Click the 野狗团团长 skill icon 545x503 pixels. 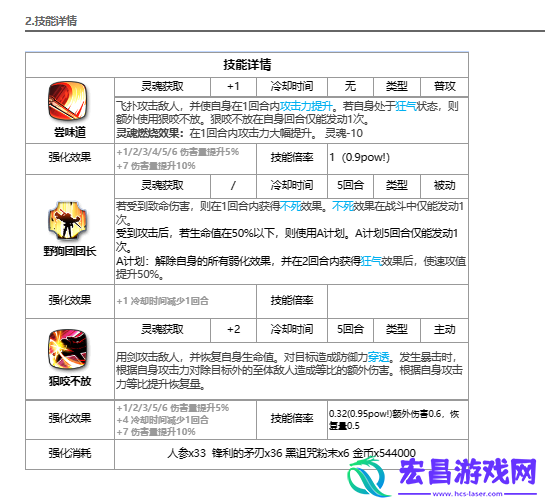(67, 220)
